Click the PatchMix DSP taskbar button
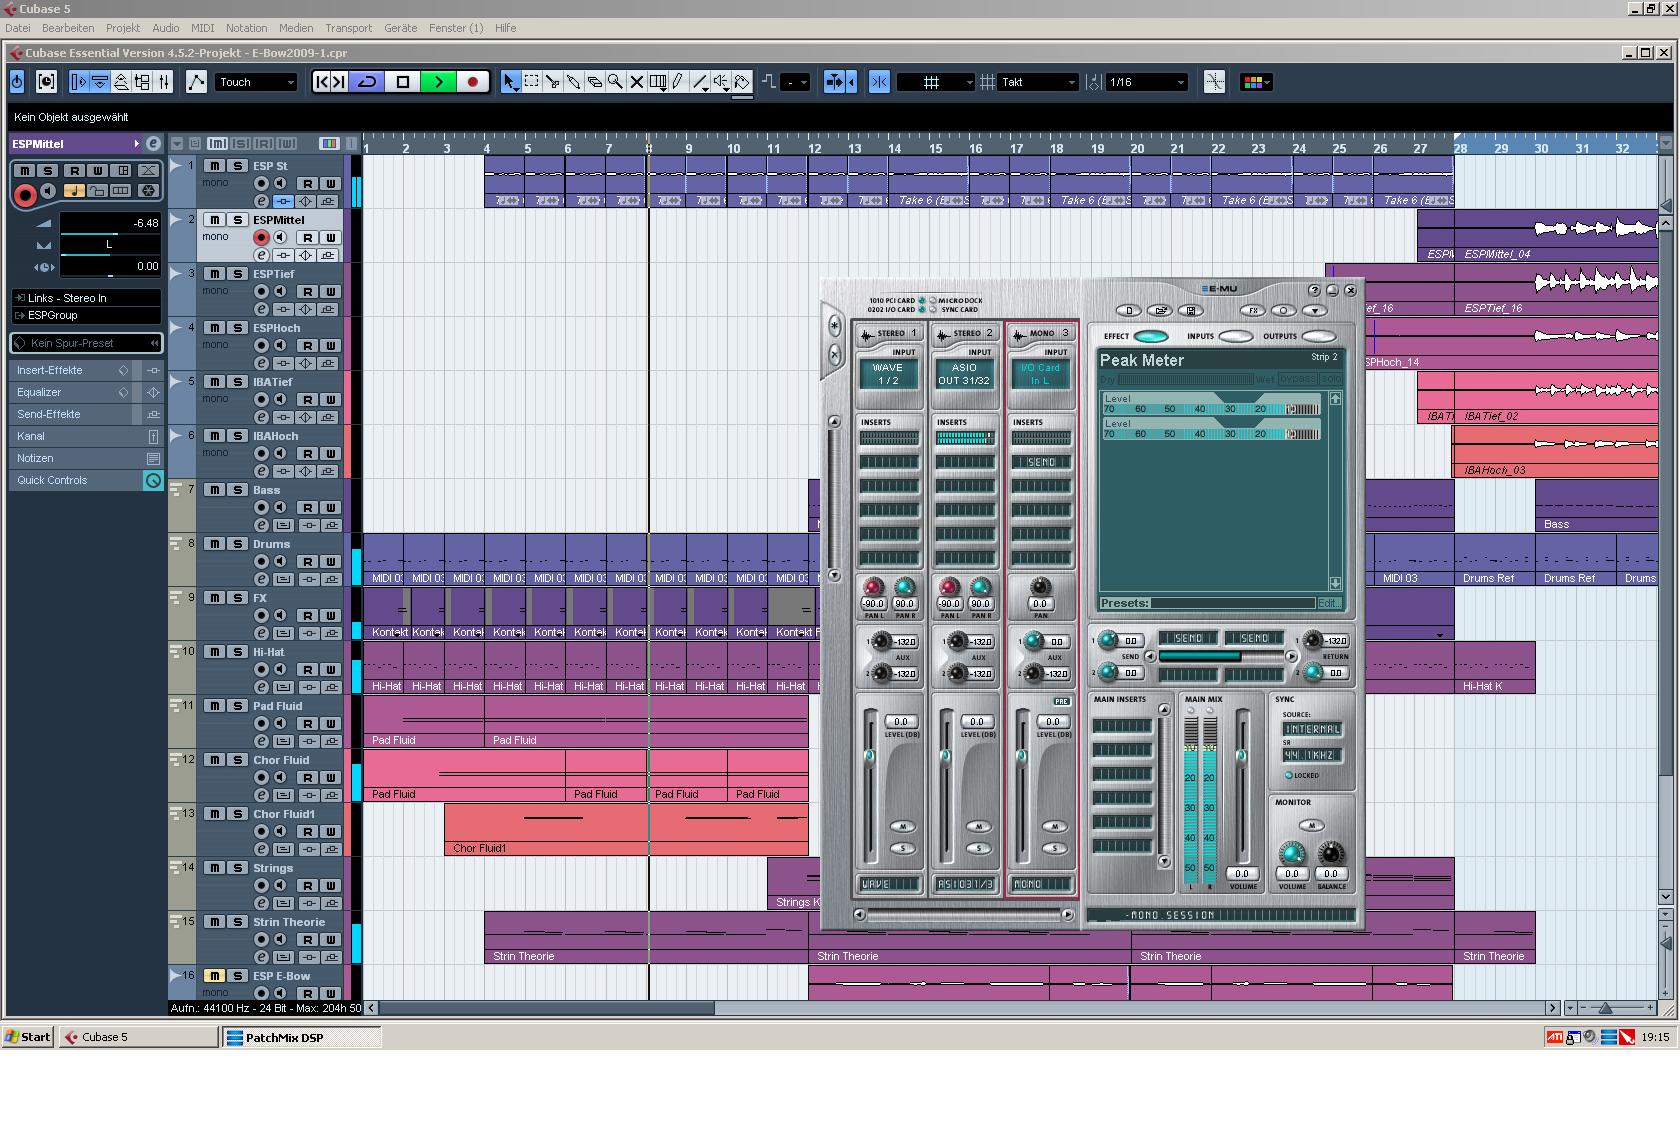 pos(302,1037)
